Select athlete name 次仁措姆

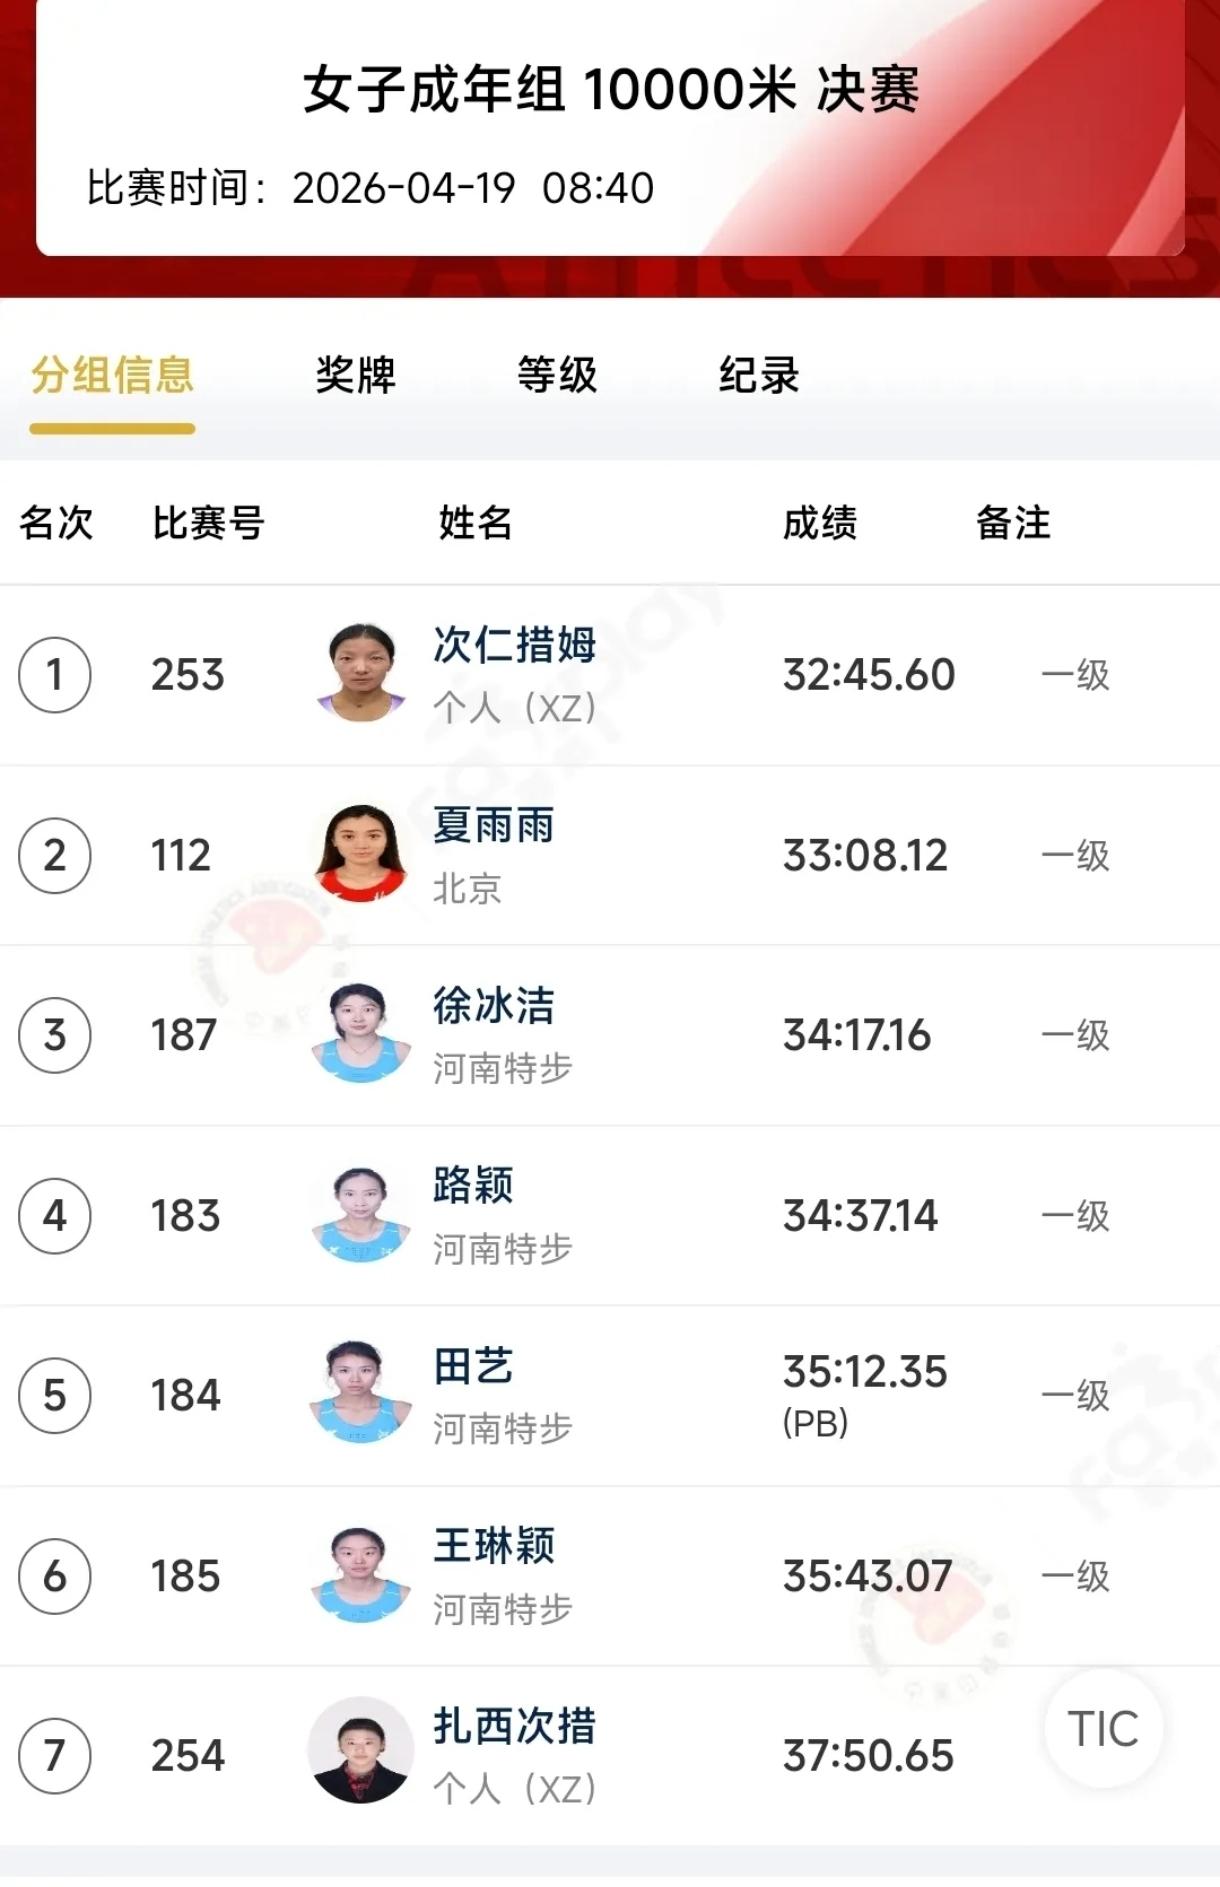pos(514,645)
